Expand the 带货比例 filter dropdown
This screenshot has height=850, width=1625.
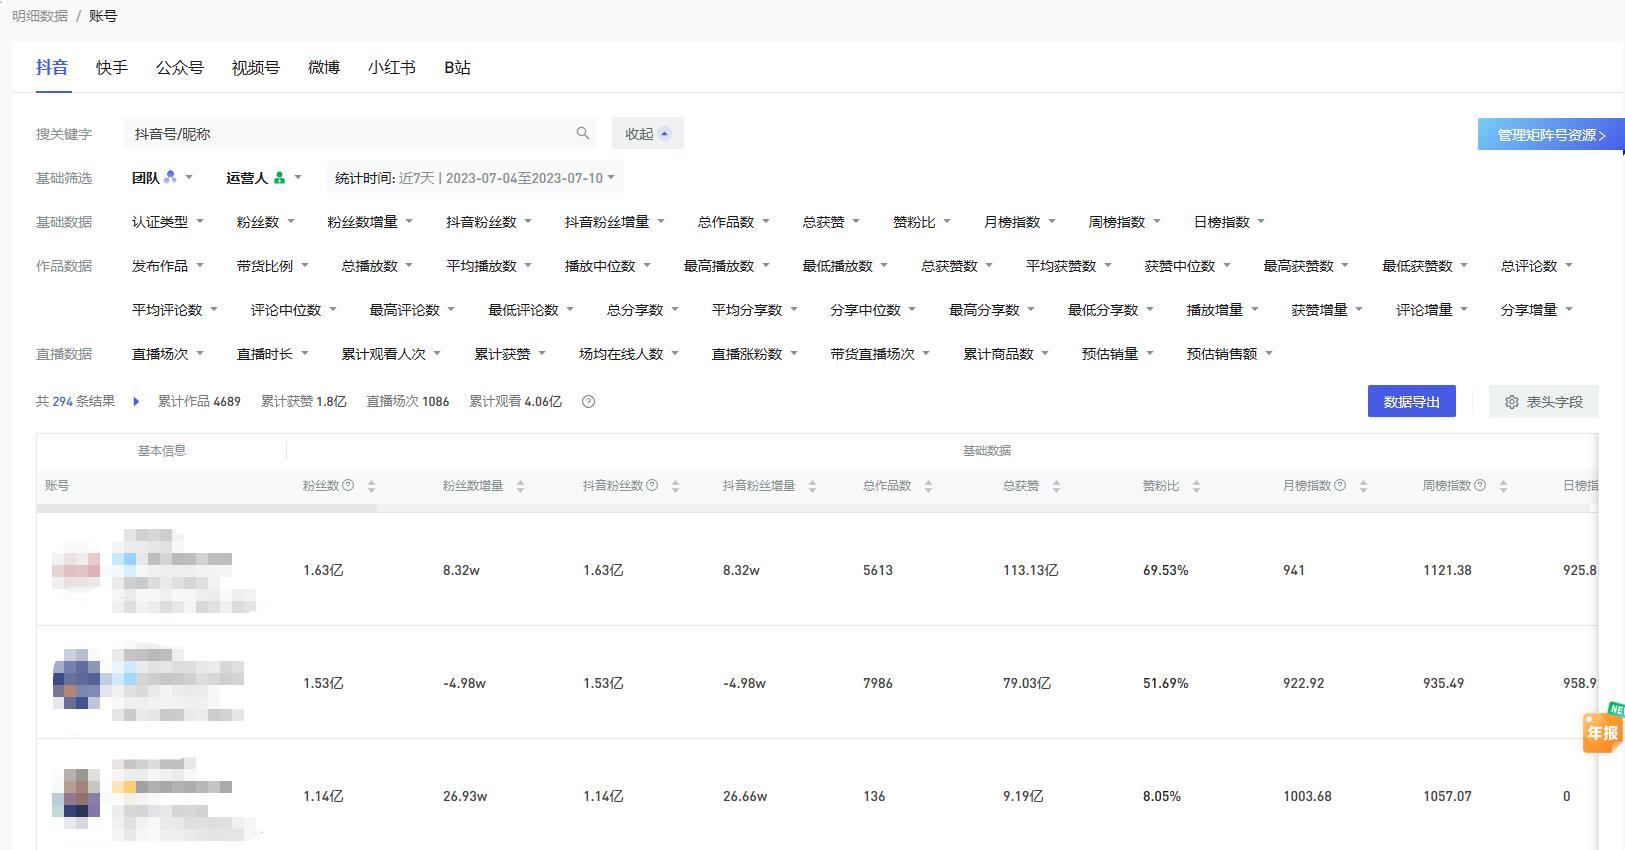point(273,266)
